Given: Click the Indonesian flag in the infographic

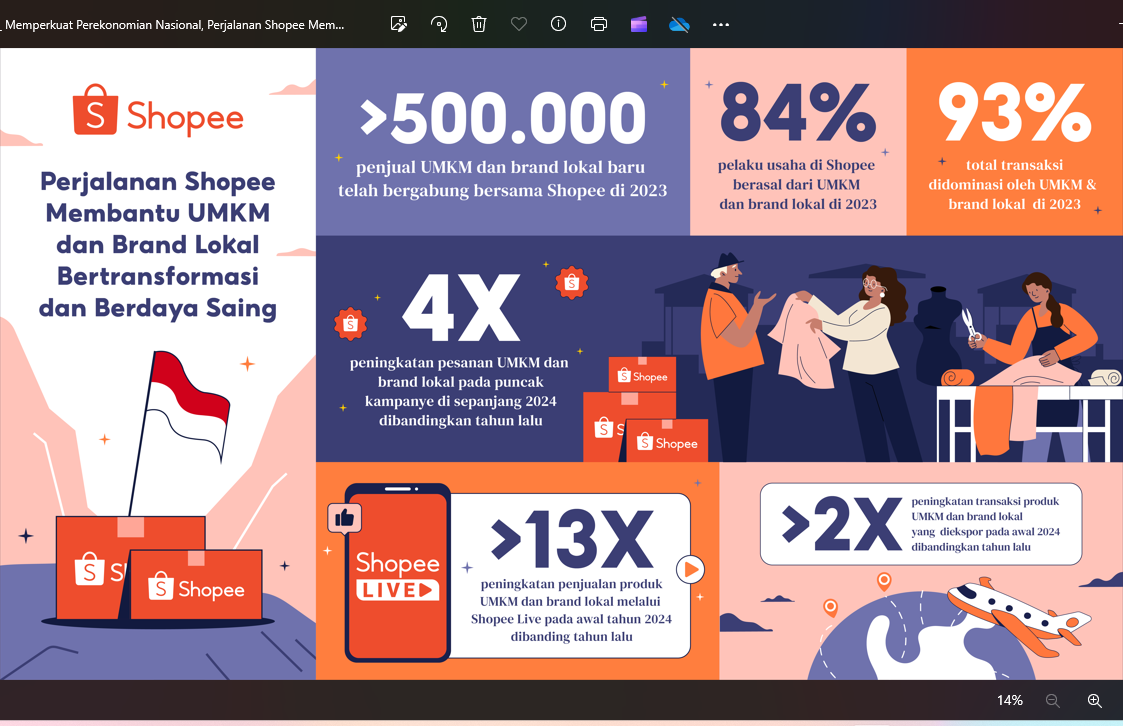Looking at the screenshot, I should point(188,405).
